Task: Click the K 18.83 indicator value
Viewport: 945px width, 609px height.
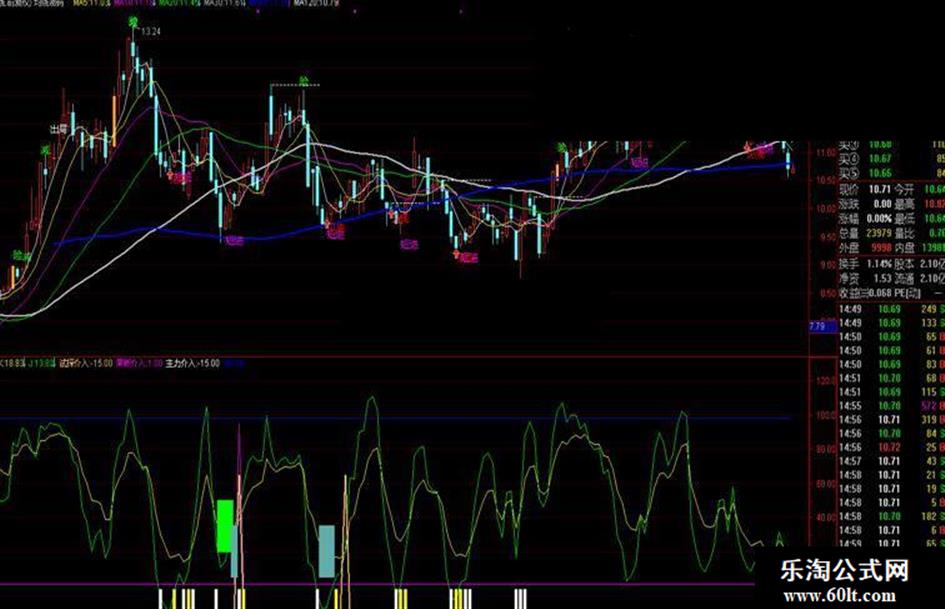Action: 12,364
